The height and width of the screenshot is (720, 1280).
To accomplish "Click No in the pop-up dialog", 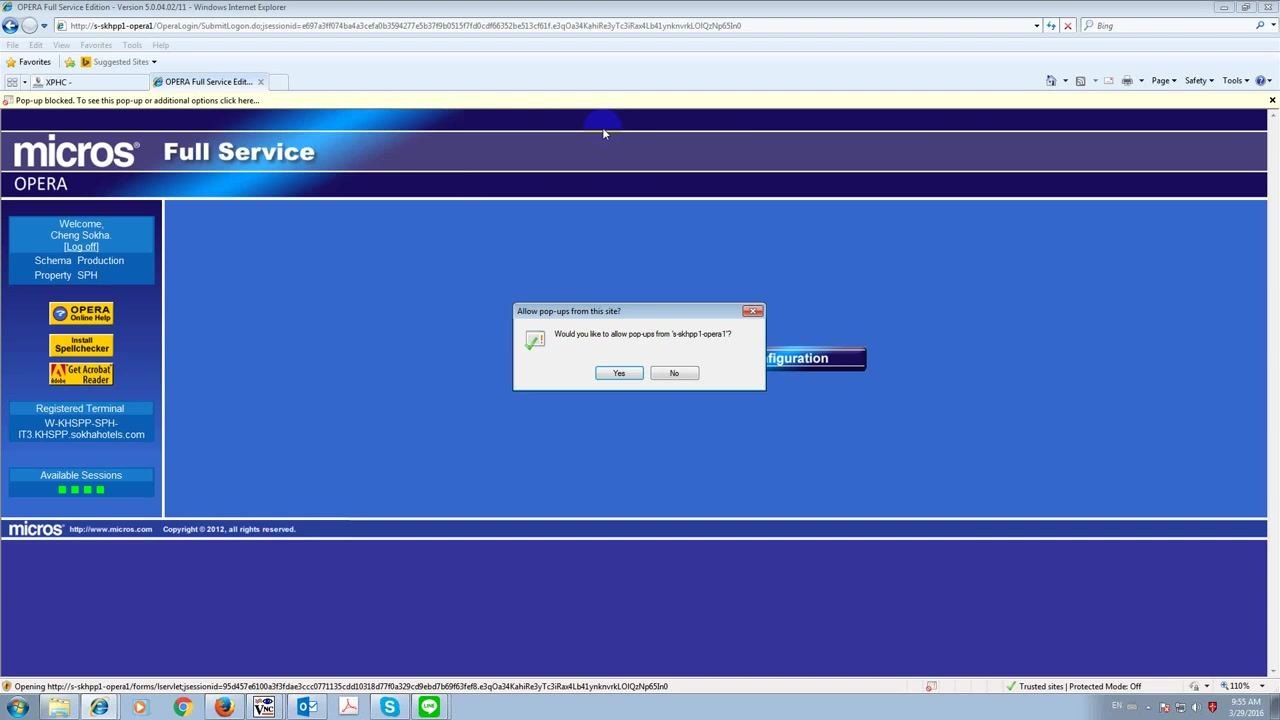I will [674, 373].
